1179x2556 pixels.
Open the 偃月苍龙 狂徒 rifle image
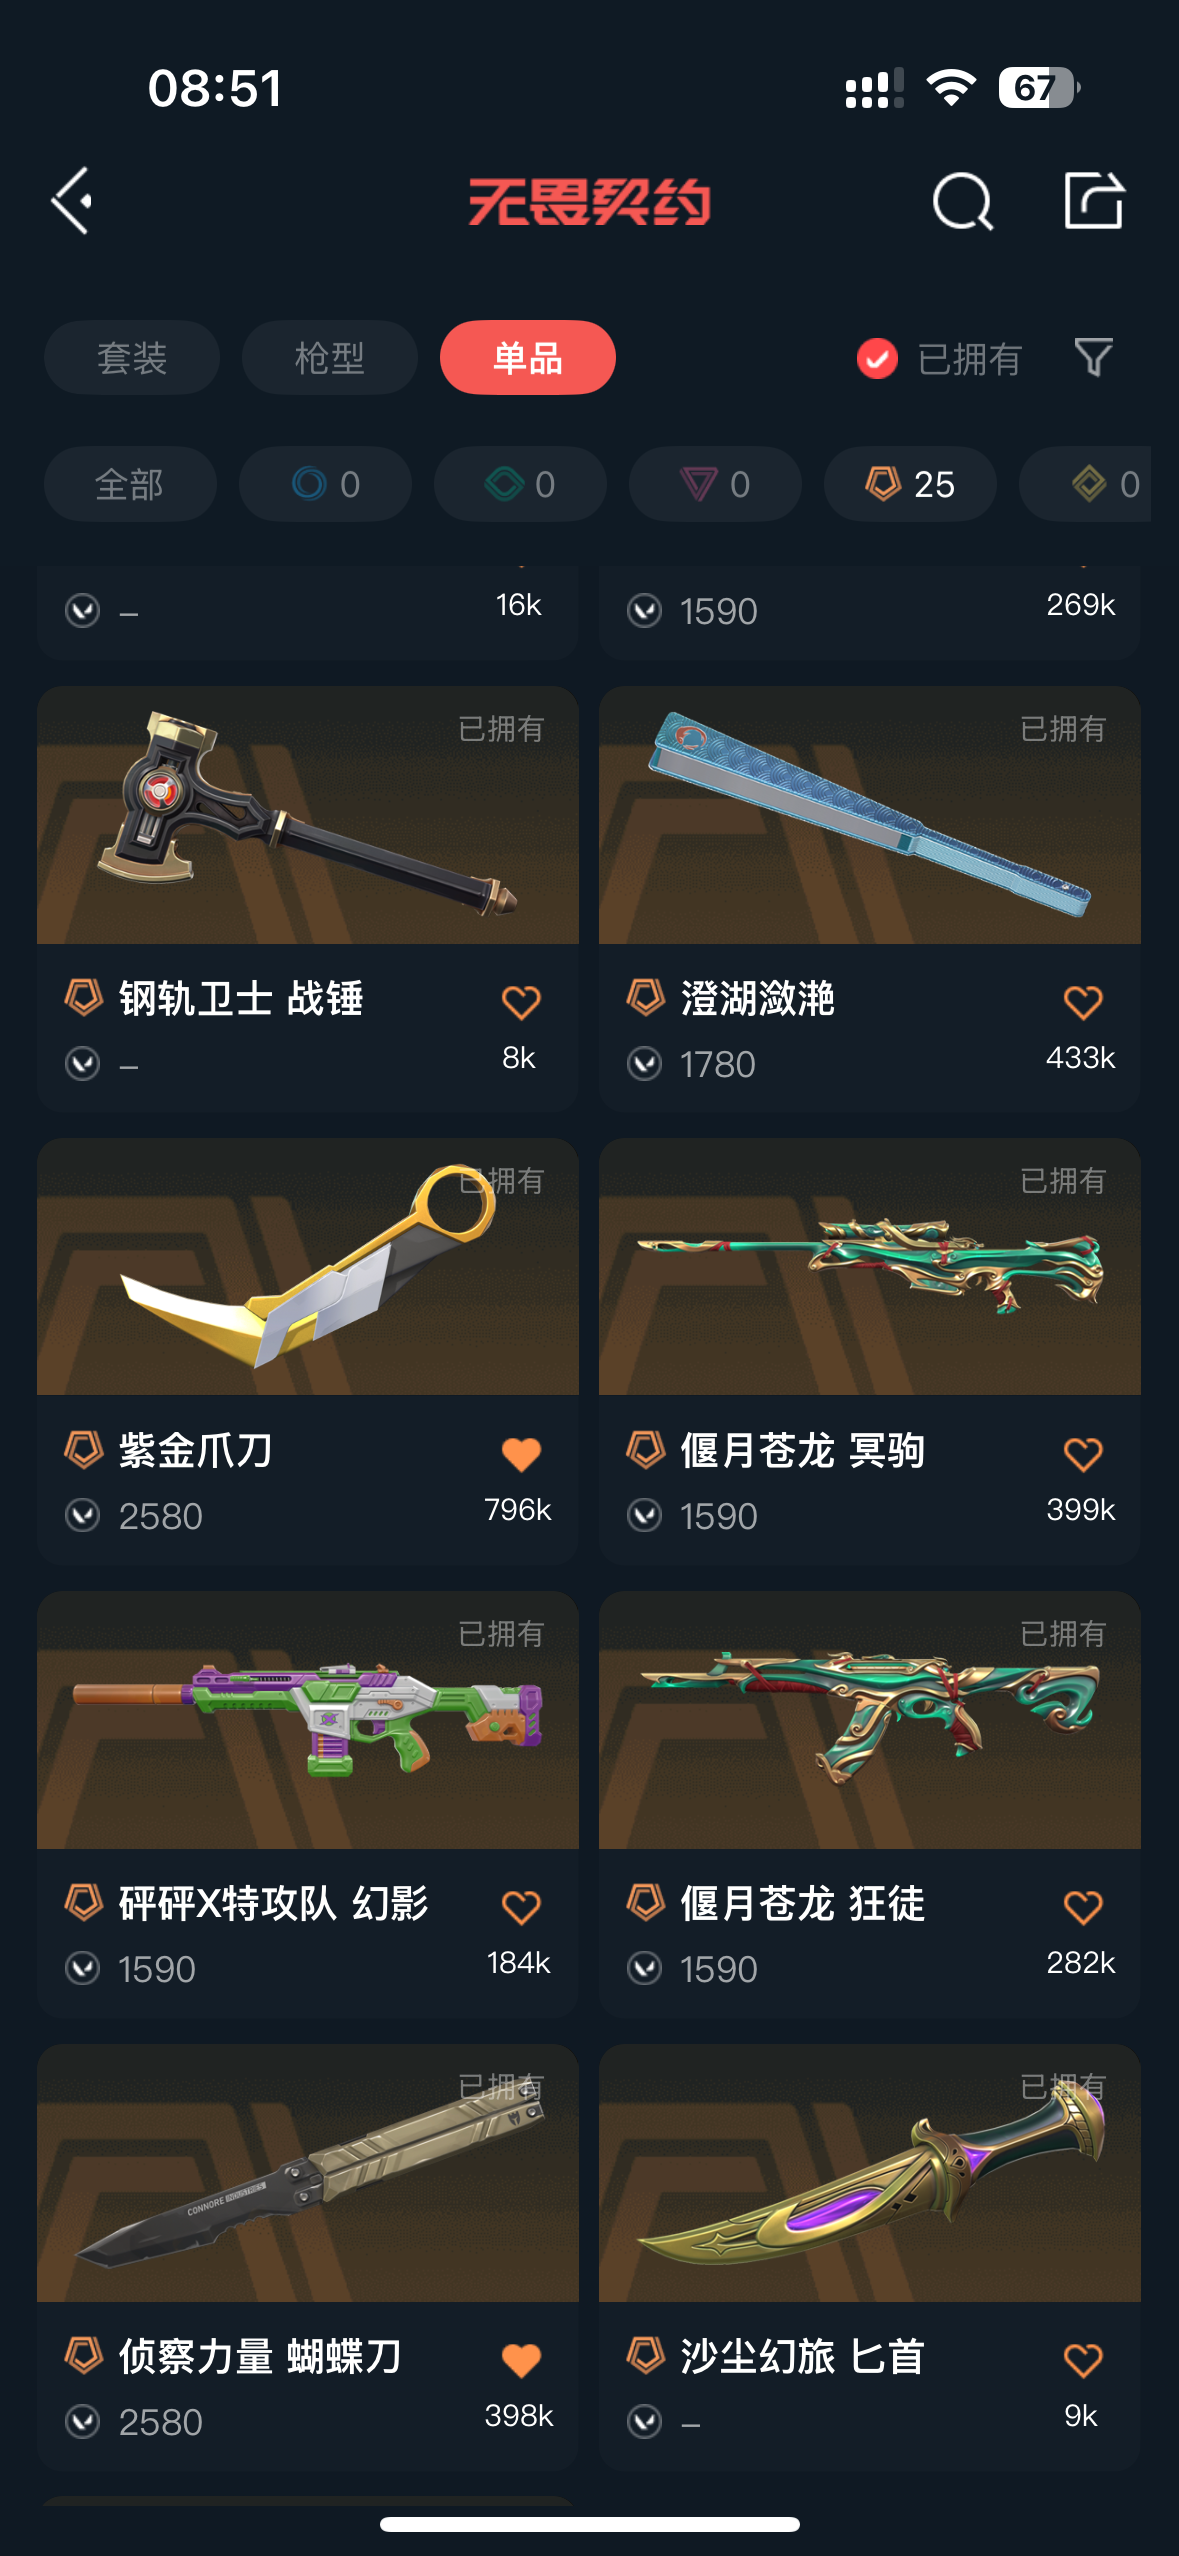pos(870,1720)
